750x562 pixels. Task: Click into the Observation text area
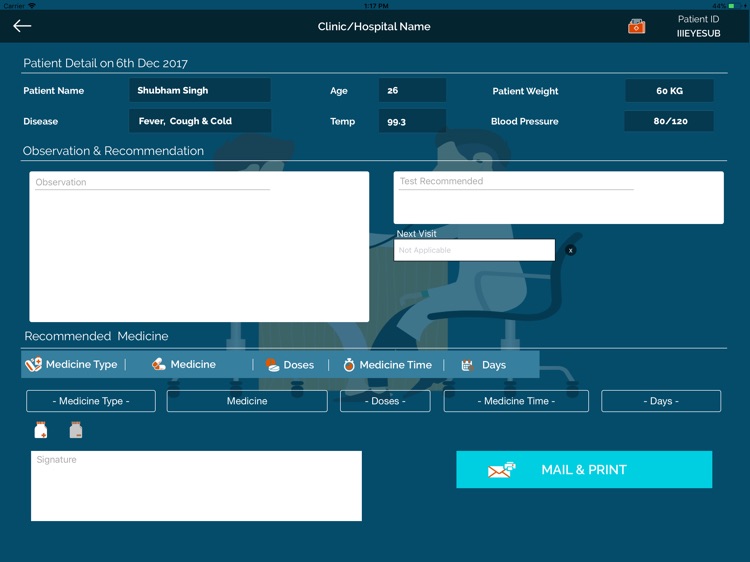pyautogui.click(x=199, y=246)
